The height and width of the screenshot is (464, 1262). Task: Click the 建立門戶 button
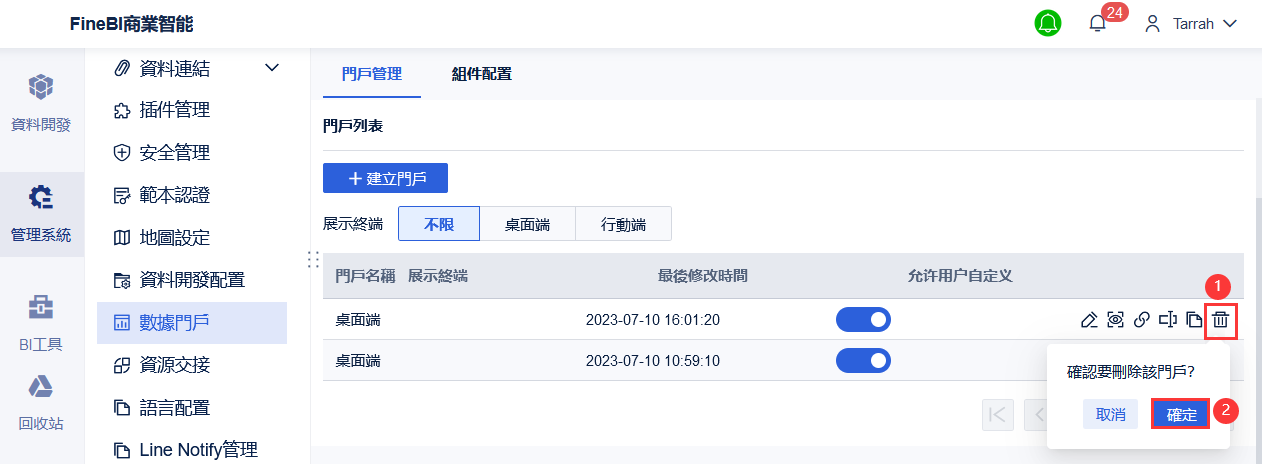(385, 178)
